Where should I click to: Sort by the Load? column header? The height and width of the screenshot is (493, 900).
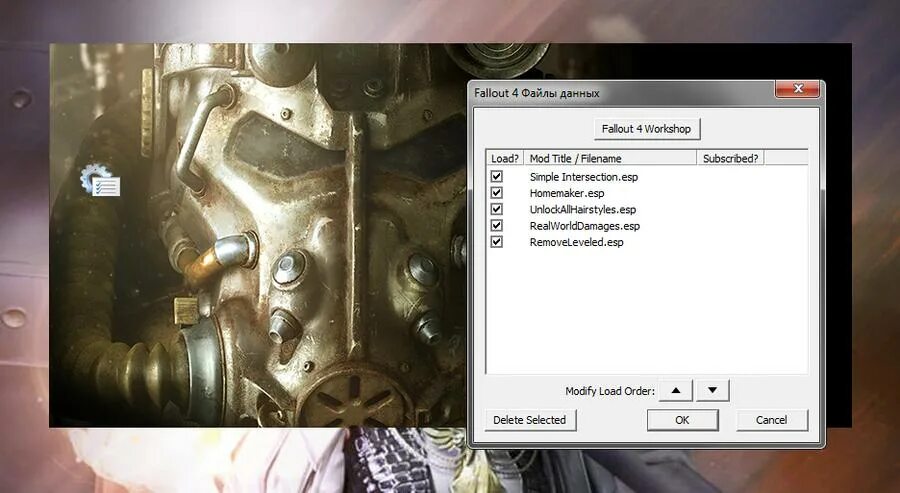[x=505, y=158]
